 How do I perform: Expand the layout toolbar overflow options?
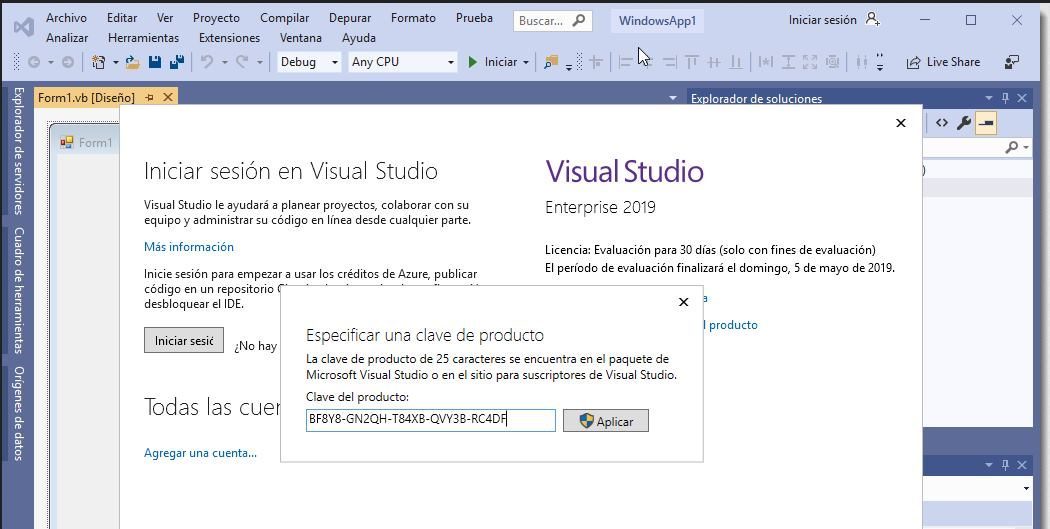click(x=880, y=62)
